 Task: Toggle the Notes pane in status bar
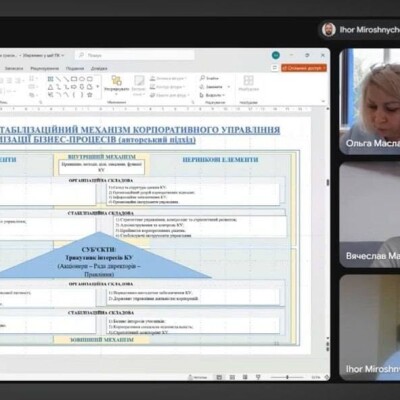point(198,377)
